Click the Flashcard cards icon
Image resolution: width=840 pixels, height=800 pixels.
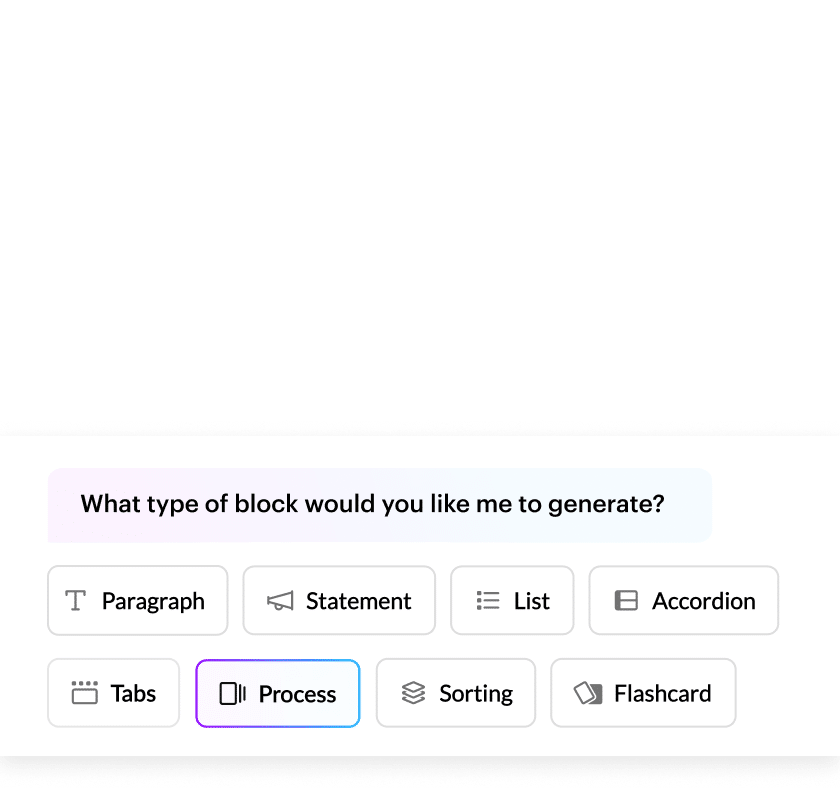[x=588, y=693]
